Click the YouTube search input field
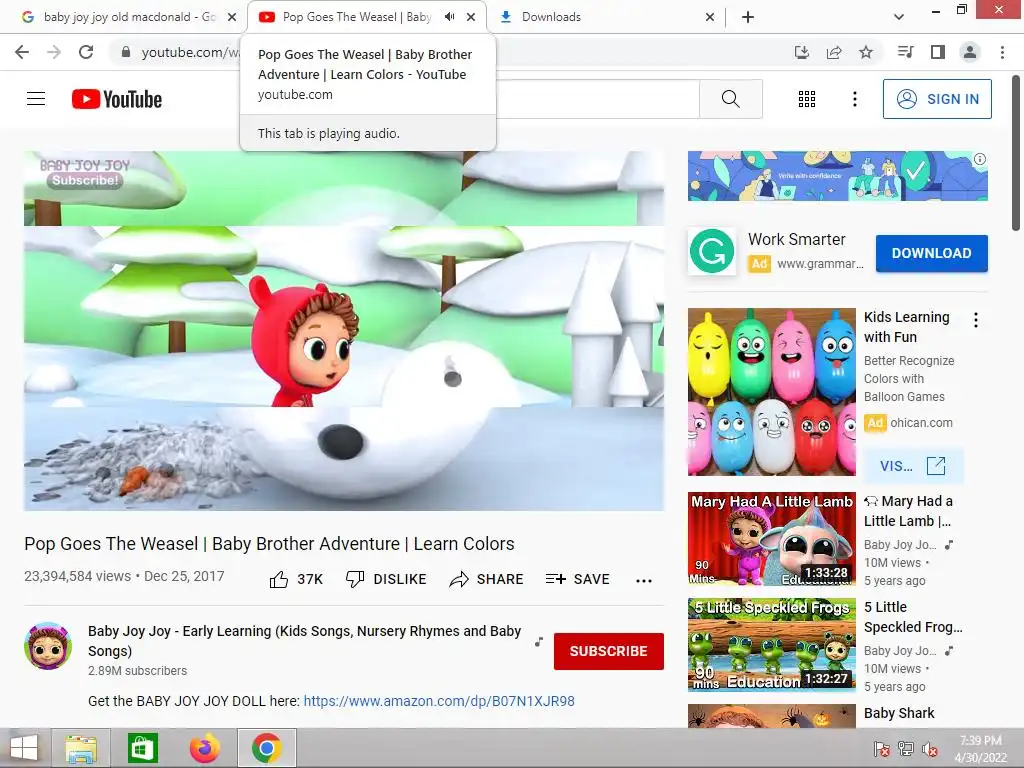The image size is (1024, 768). (x=598, y=99)
